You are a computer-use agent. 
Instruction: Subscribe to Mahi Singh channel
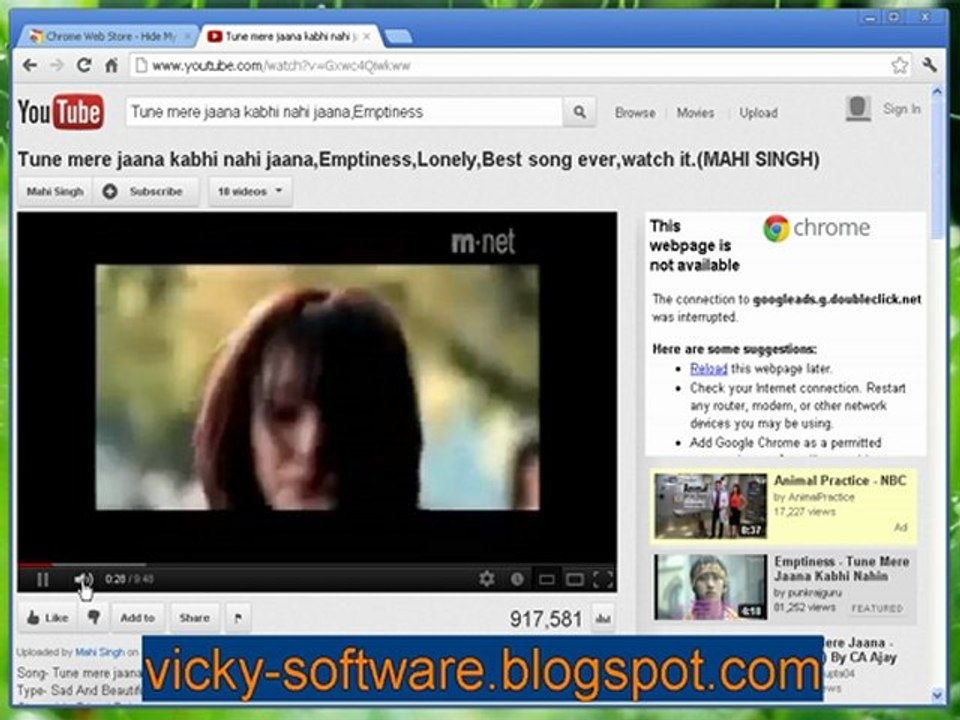[146, 192]
